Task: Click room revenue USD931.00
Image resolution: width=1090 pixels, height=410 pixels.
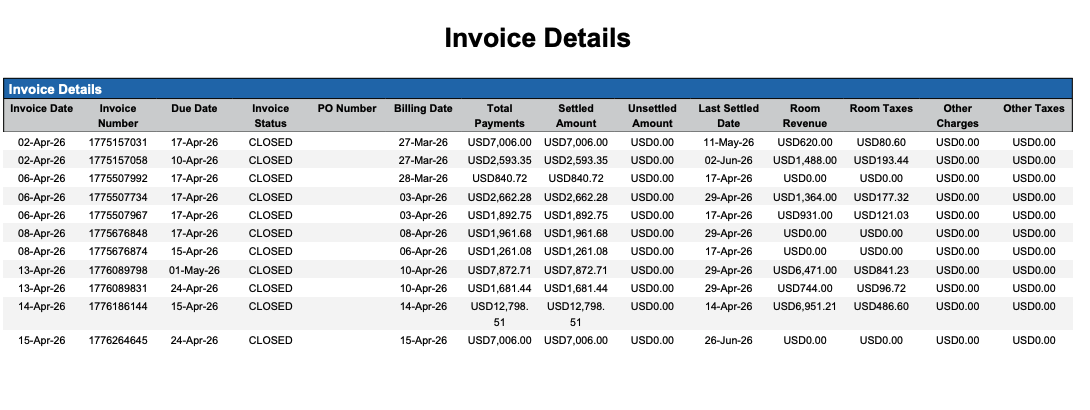Action: pos(805,215)
